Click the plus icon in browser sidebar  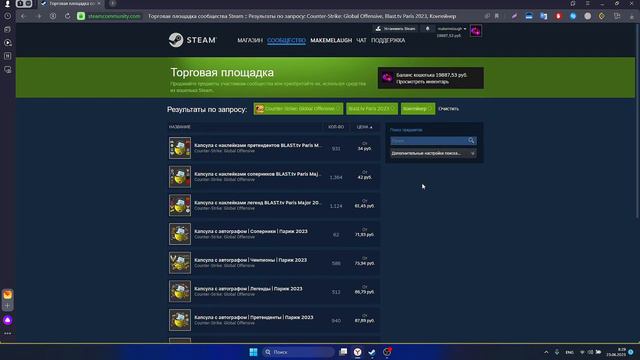7,306
